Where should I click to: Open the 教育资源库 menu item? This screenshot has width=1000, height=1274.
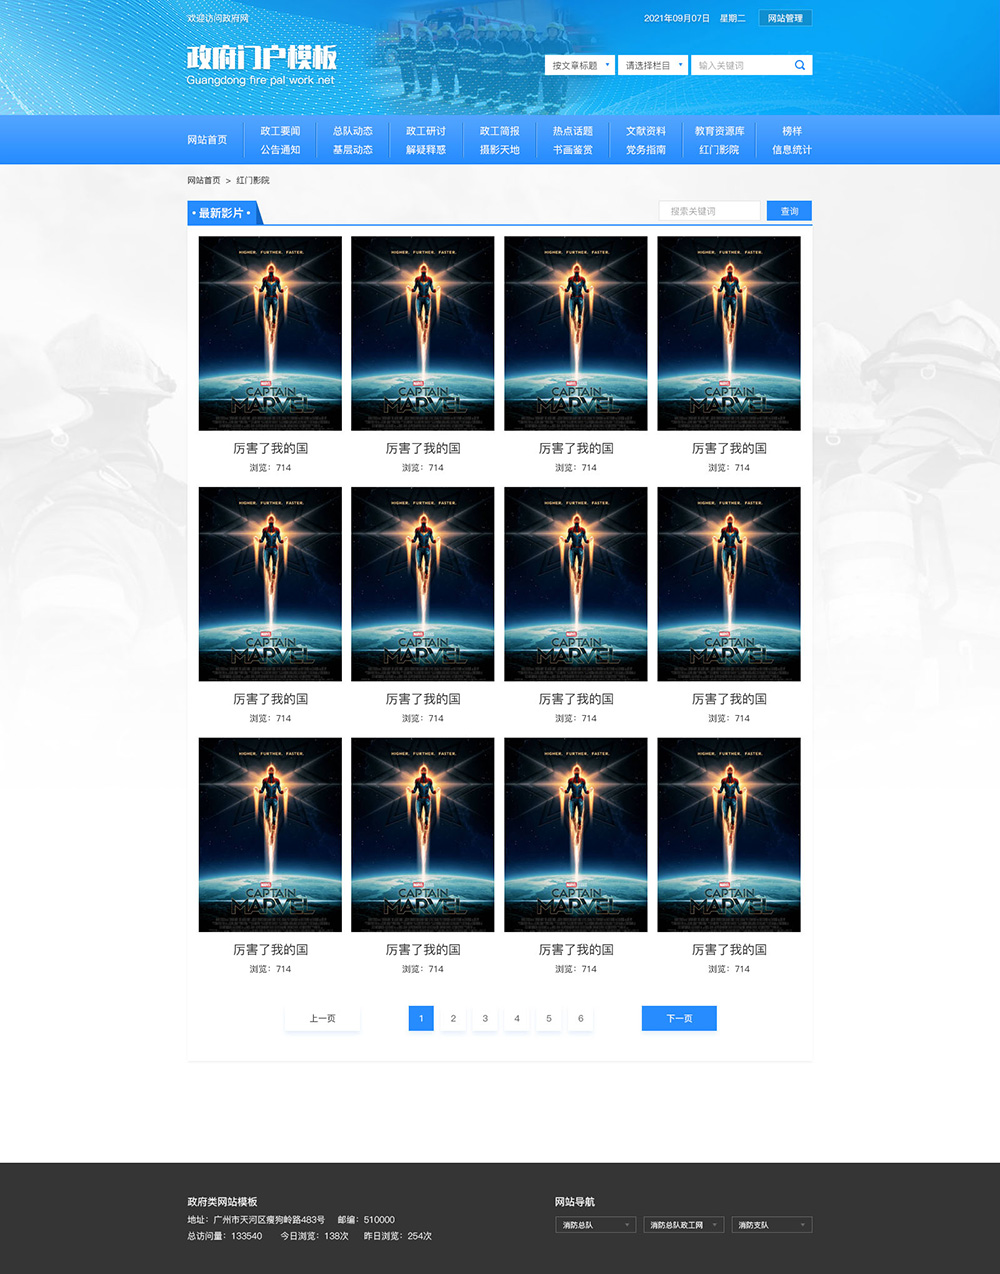pos(719,131)
